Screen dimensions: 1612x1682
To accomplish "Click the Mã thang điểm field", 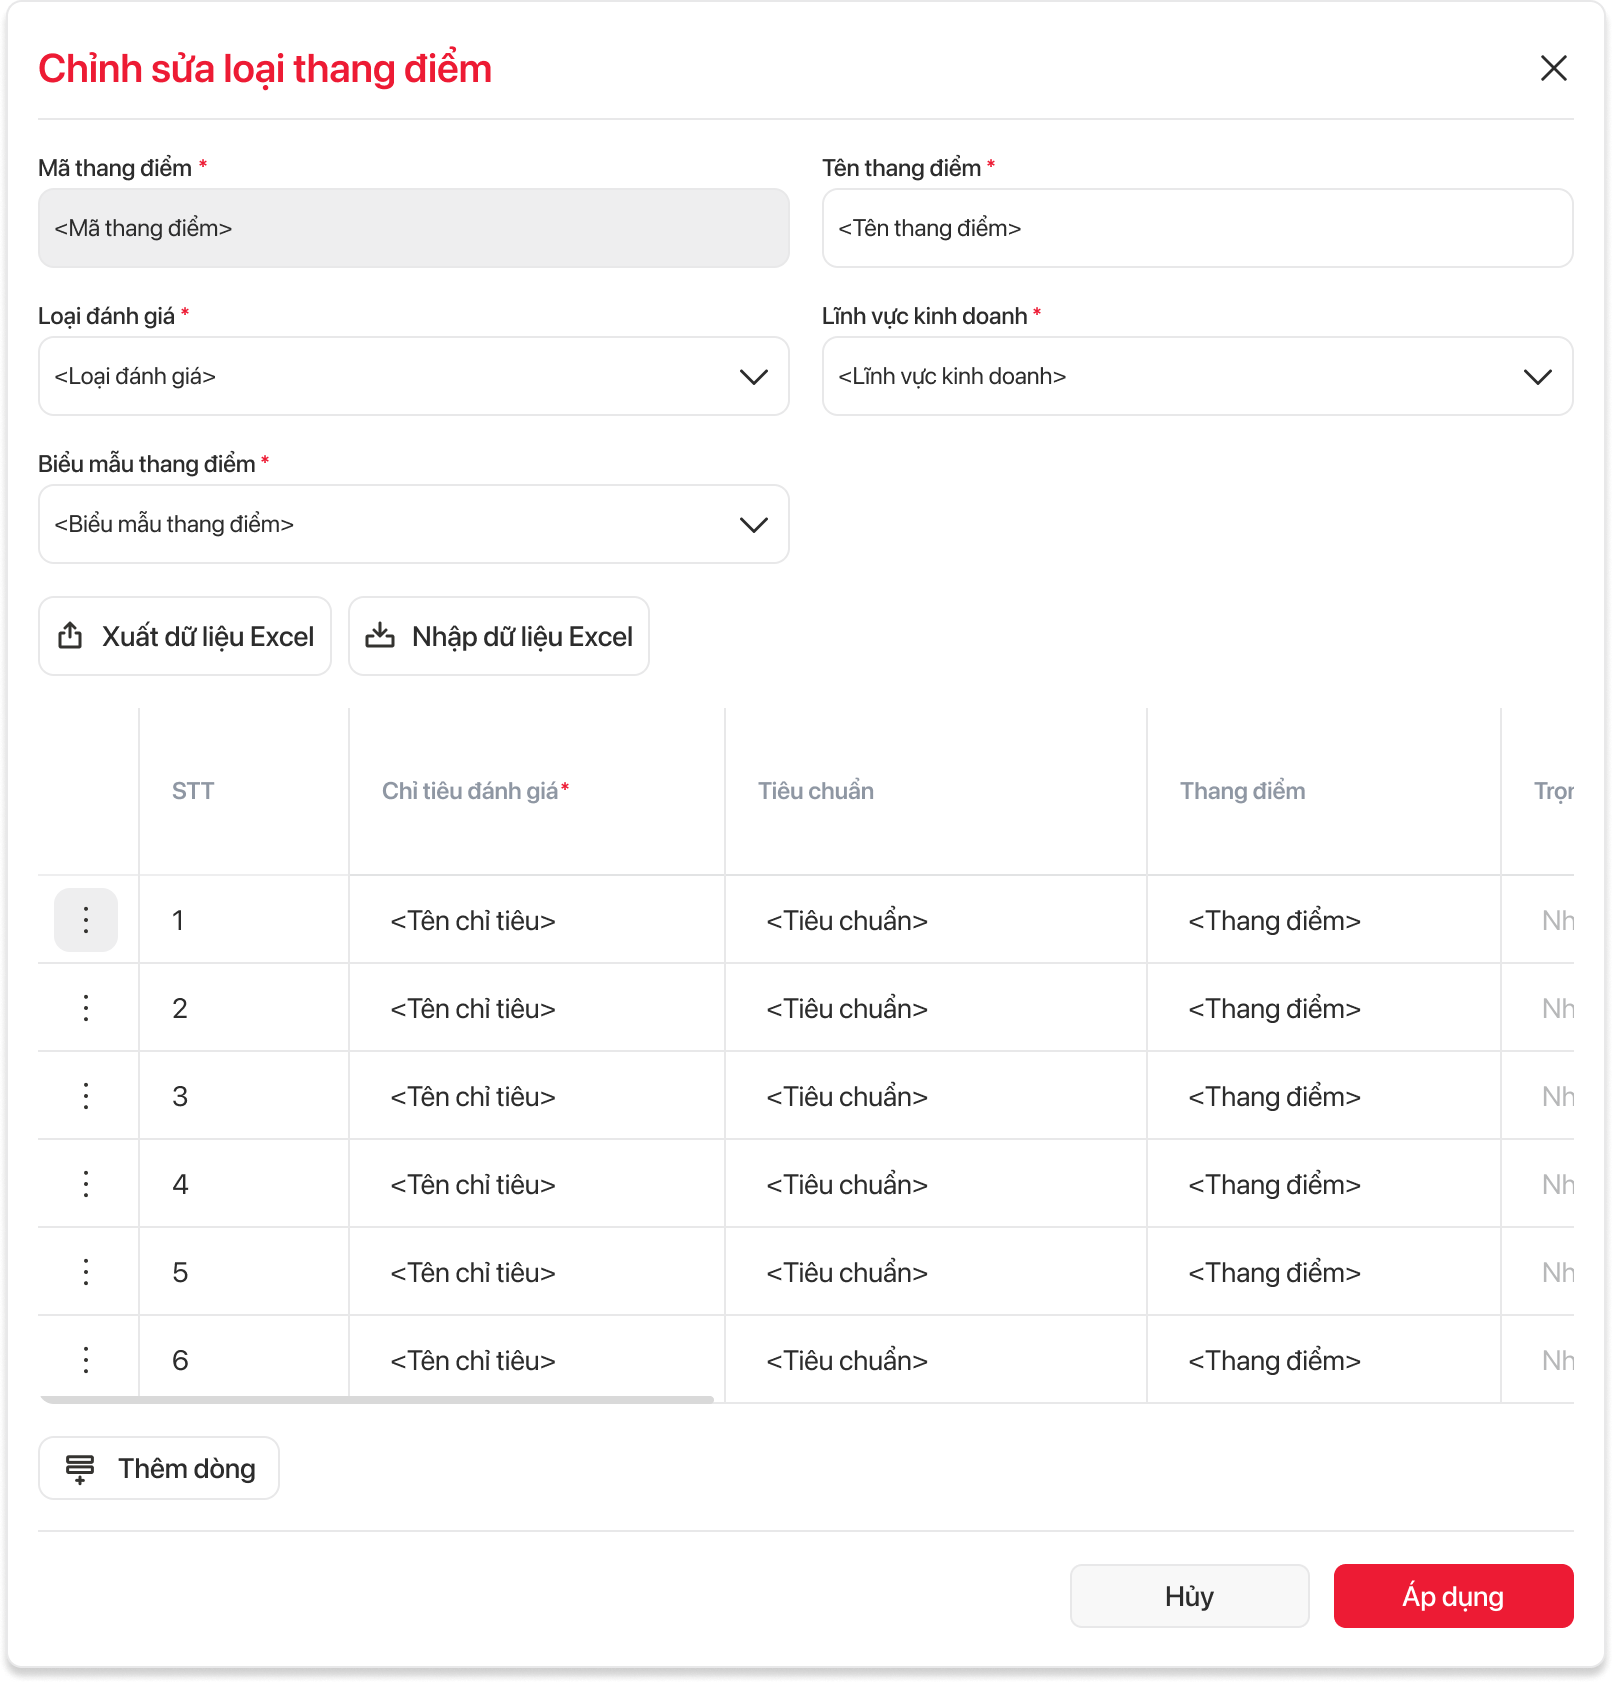I will point(413,228).
